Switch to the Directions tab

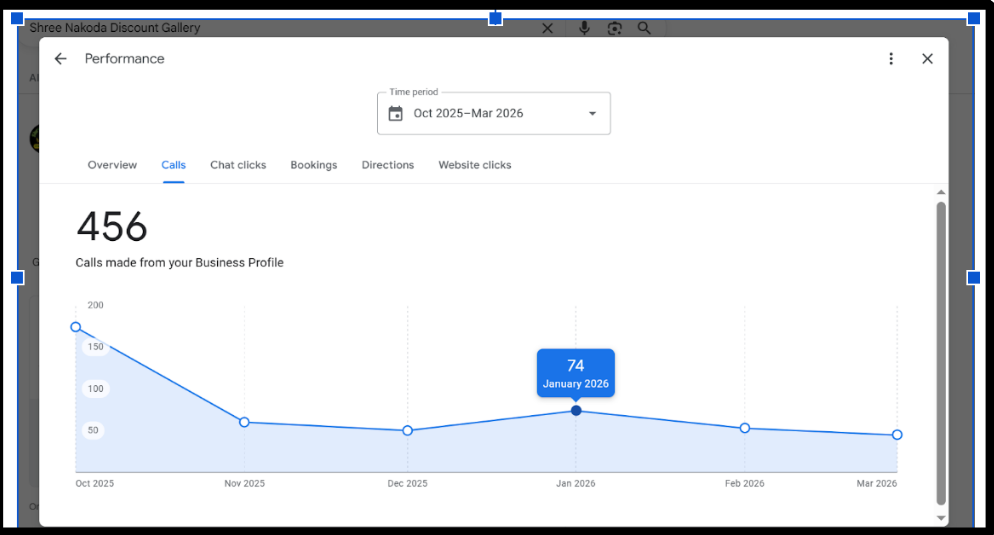[387, 165]
